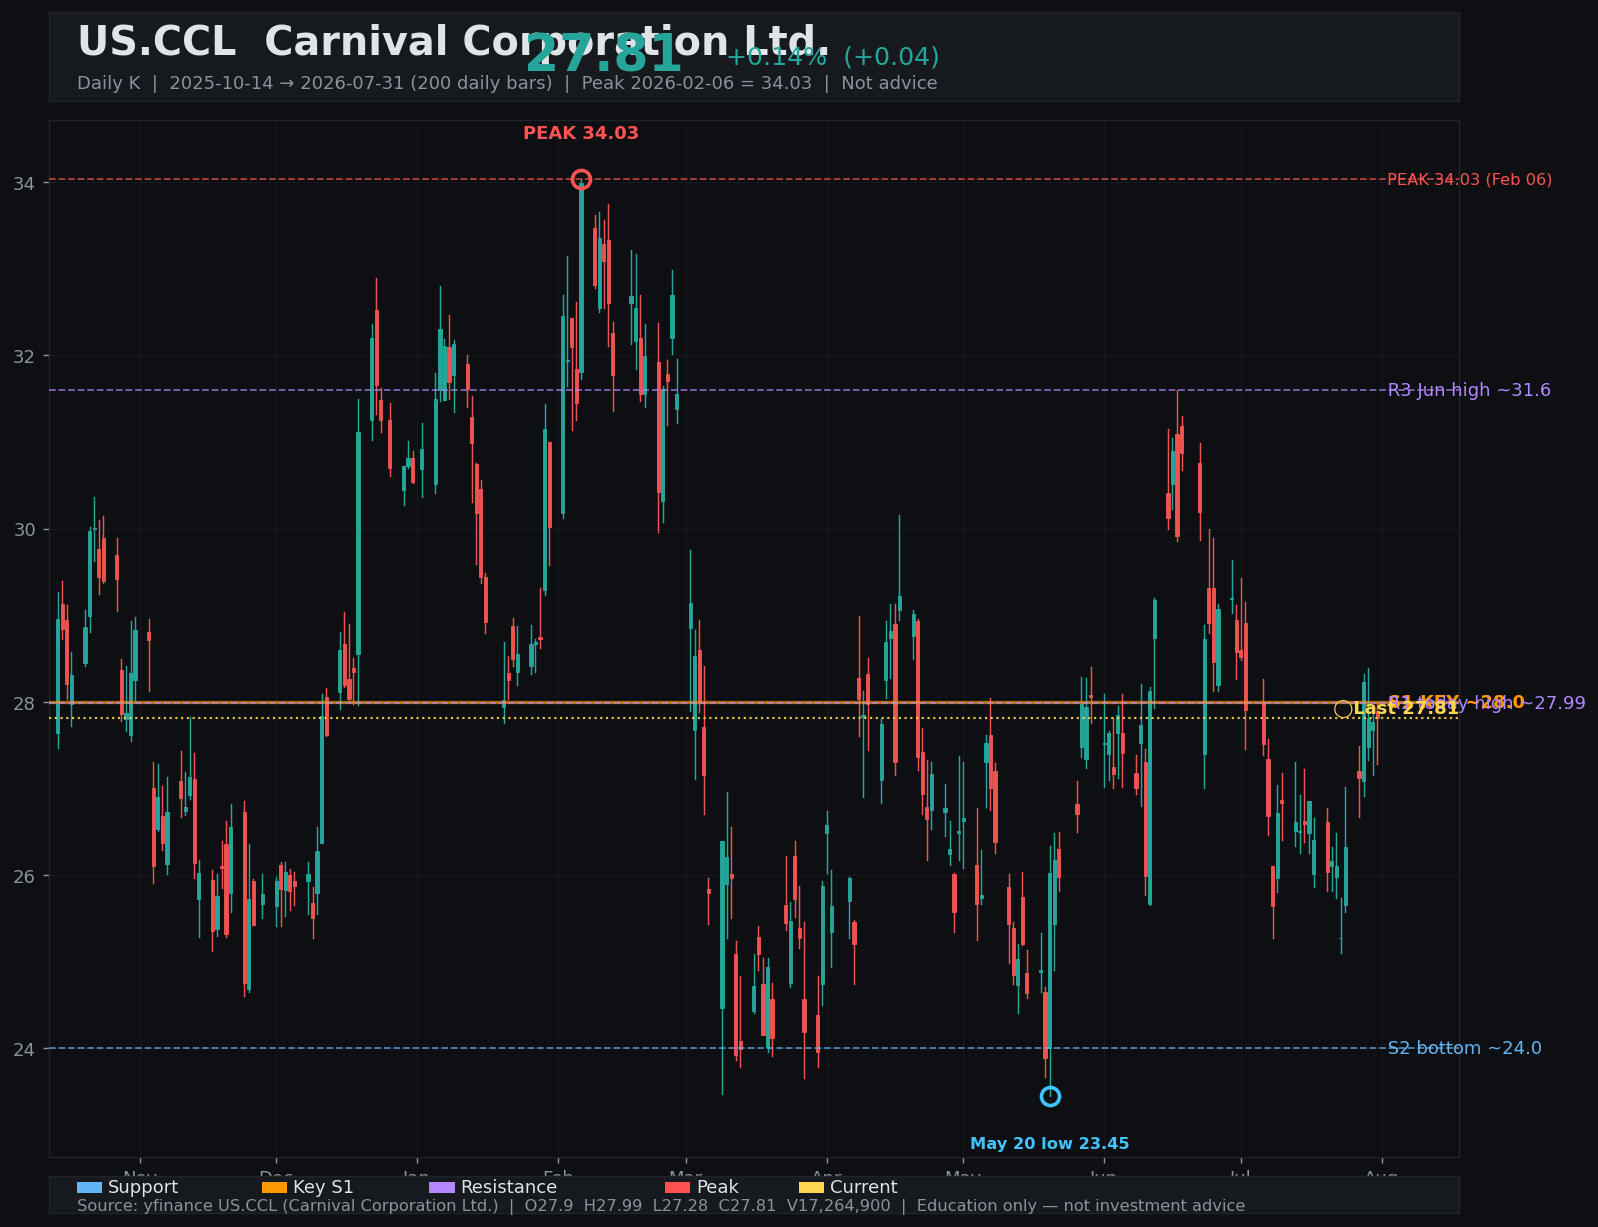Click the 32 tick on the price axis

pyautogui.click(x=24, y=356)
